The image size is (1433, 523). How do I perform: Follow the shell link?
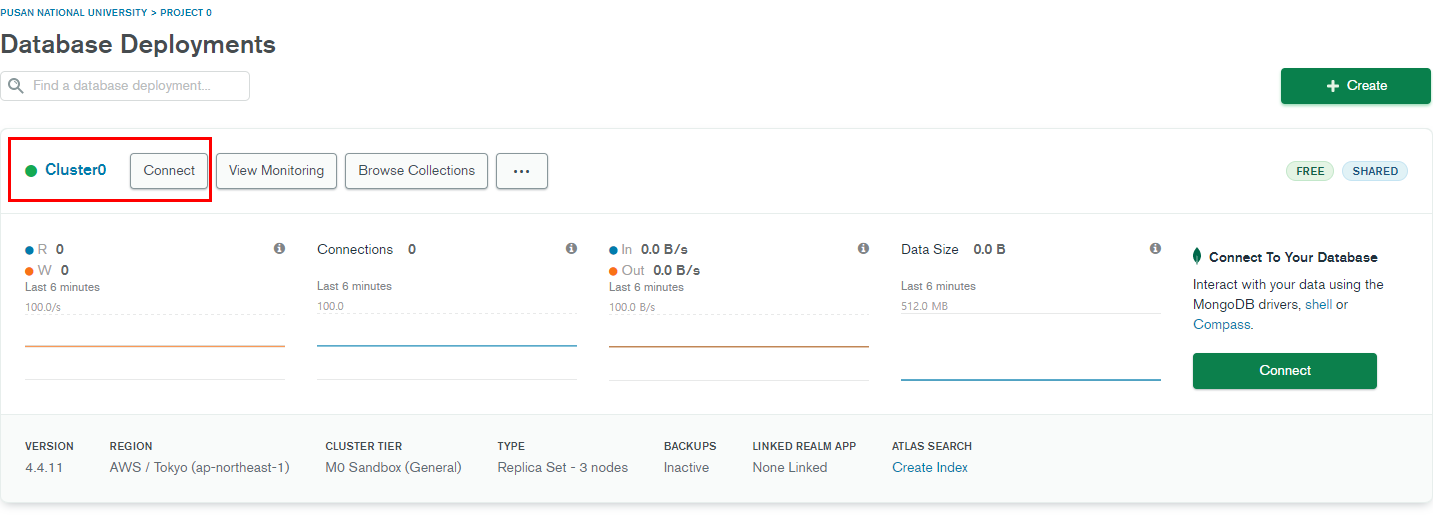1318,304
